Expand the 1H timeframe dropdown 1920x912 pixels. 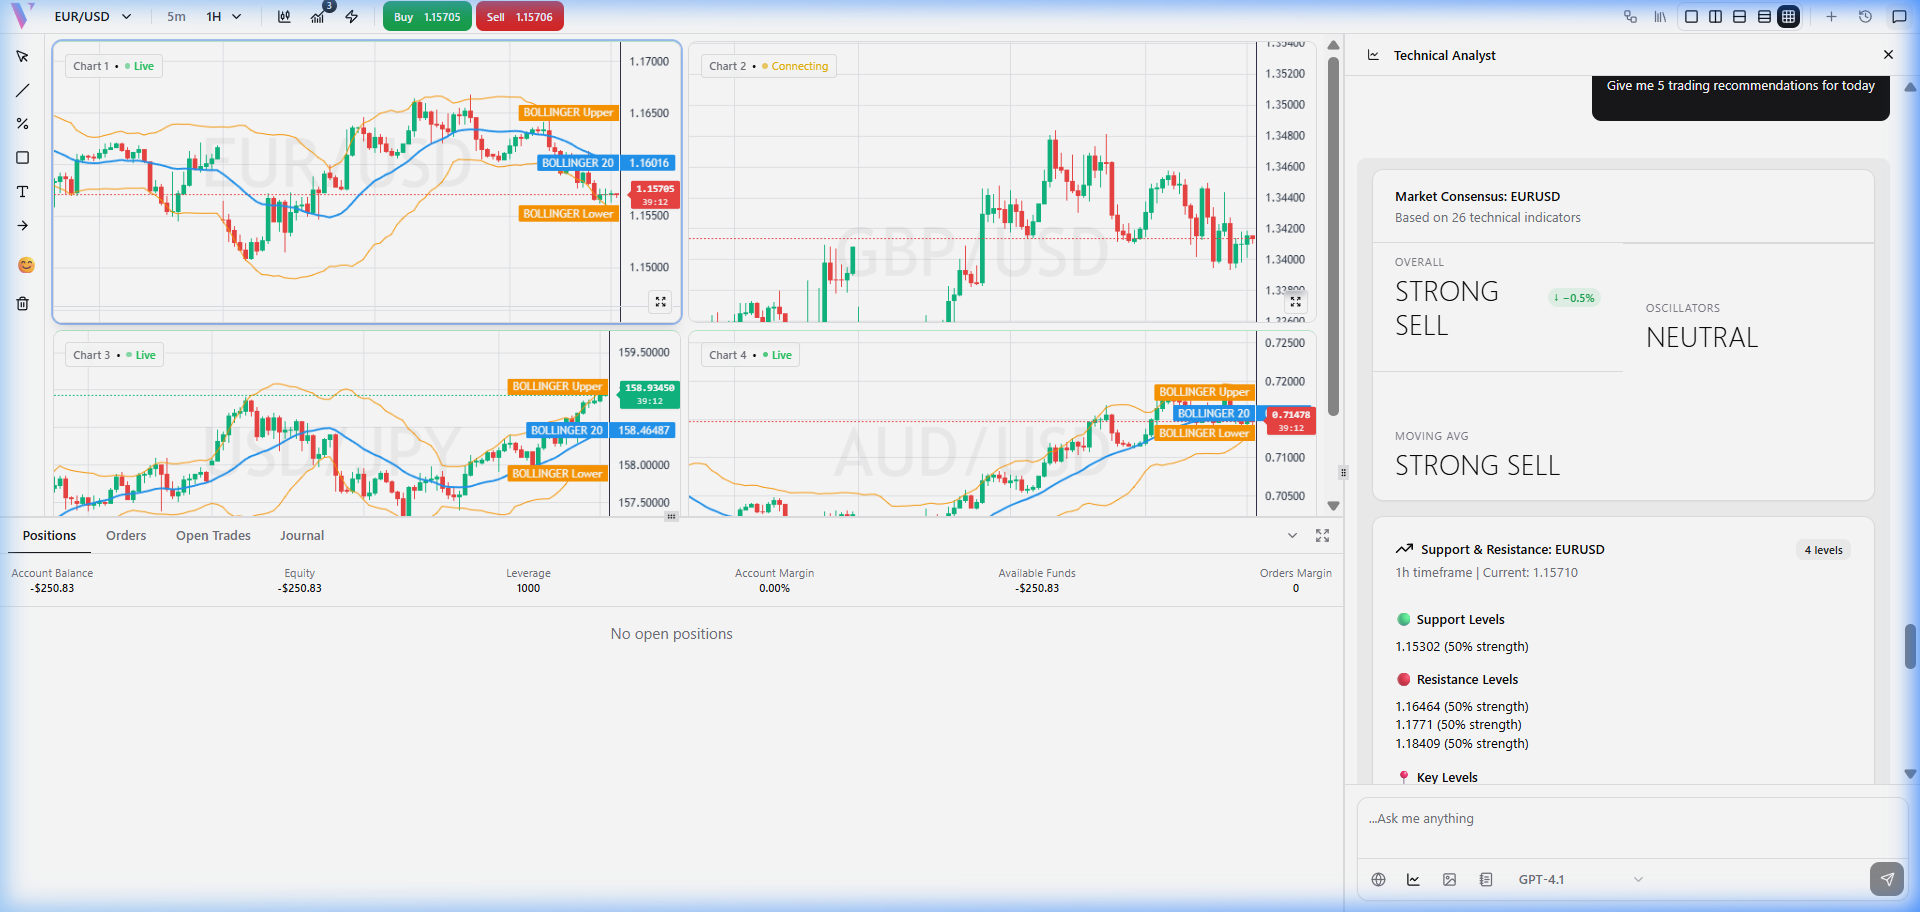[224, 16]
